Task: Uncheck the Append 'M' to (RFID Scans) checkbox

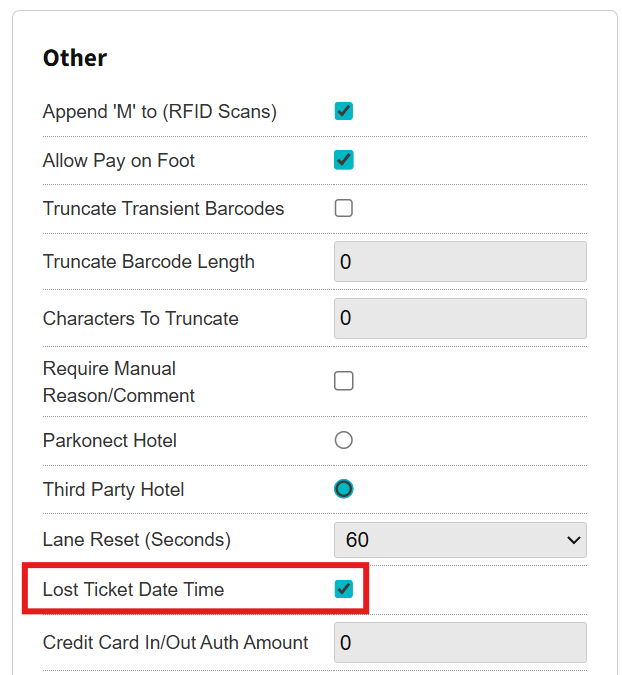Action: tap(344, 111)
